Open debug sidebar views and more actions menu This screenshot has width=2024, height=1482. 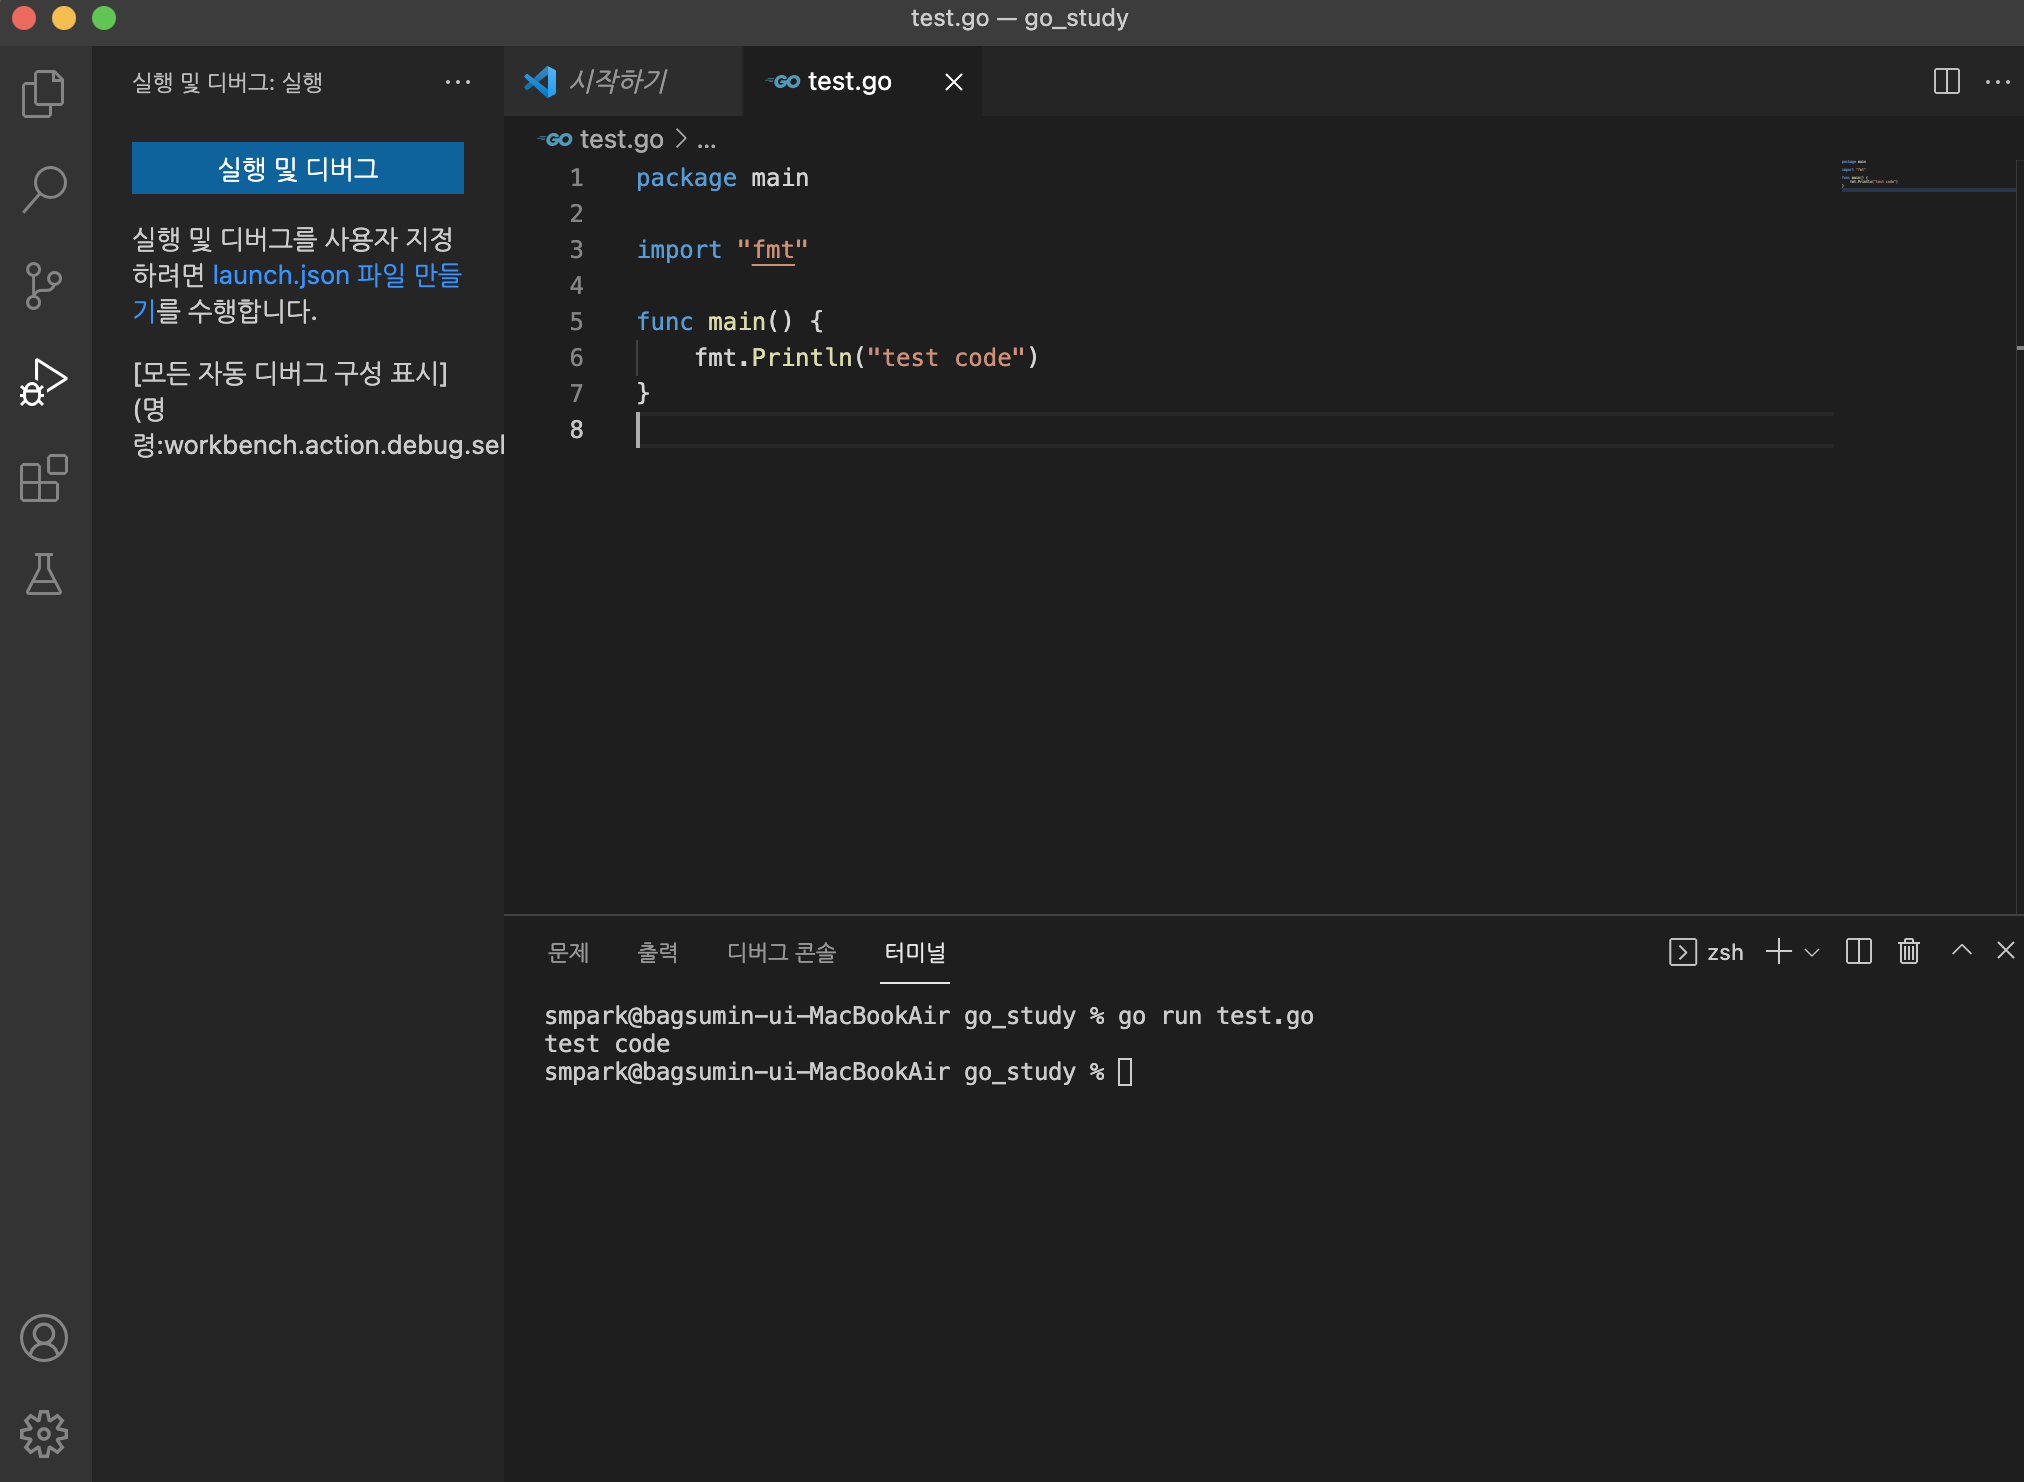pos(458,82)
